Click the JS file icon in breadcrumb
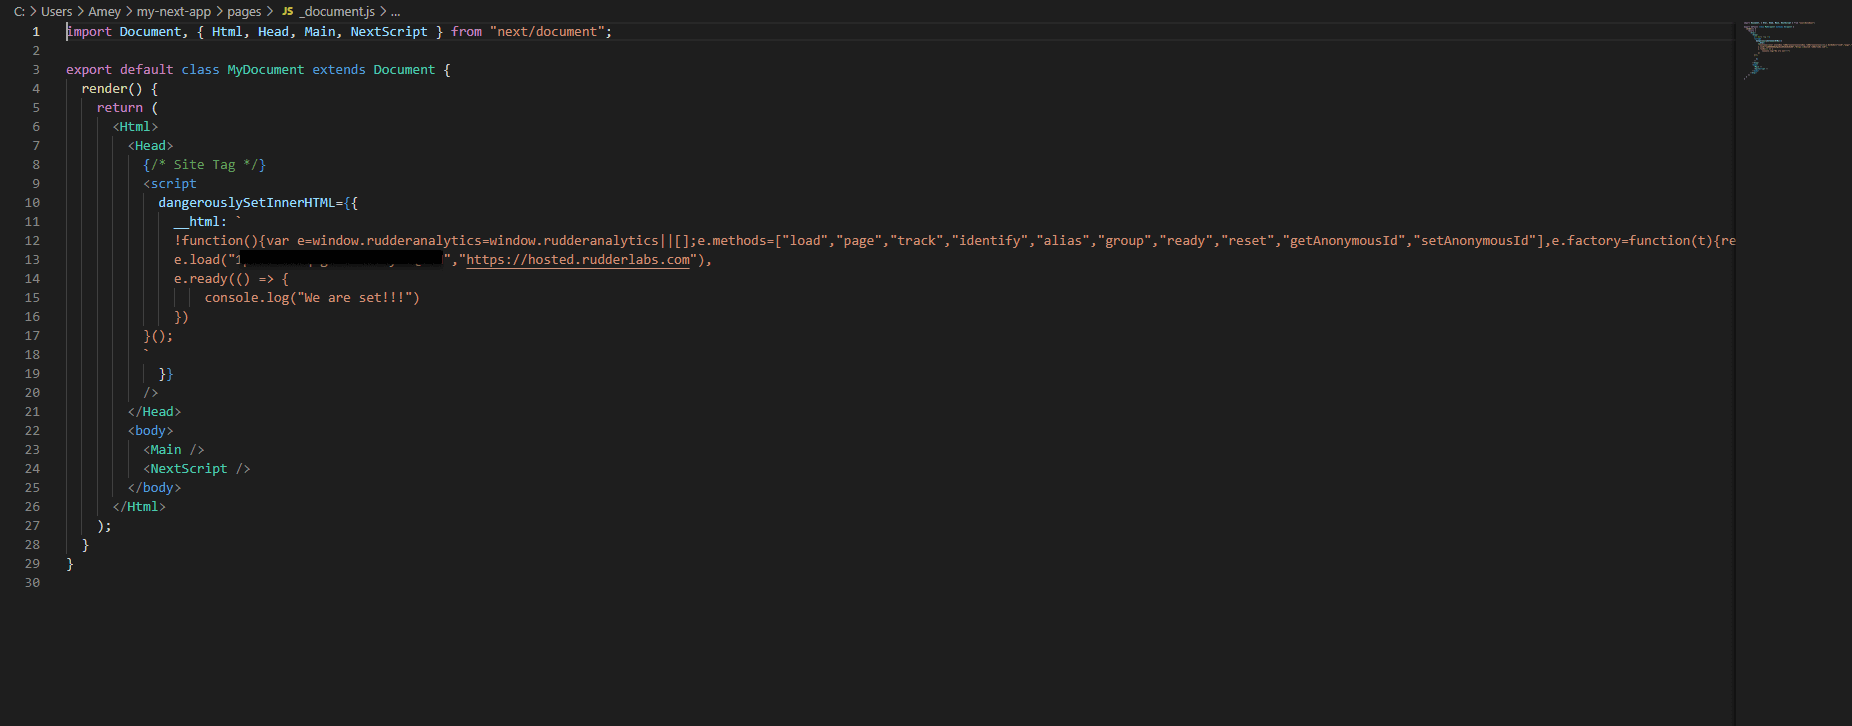This screenshot has height=726, width=1852. [287, 12]
